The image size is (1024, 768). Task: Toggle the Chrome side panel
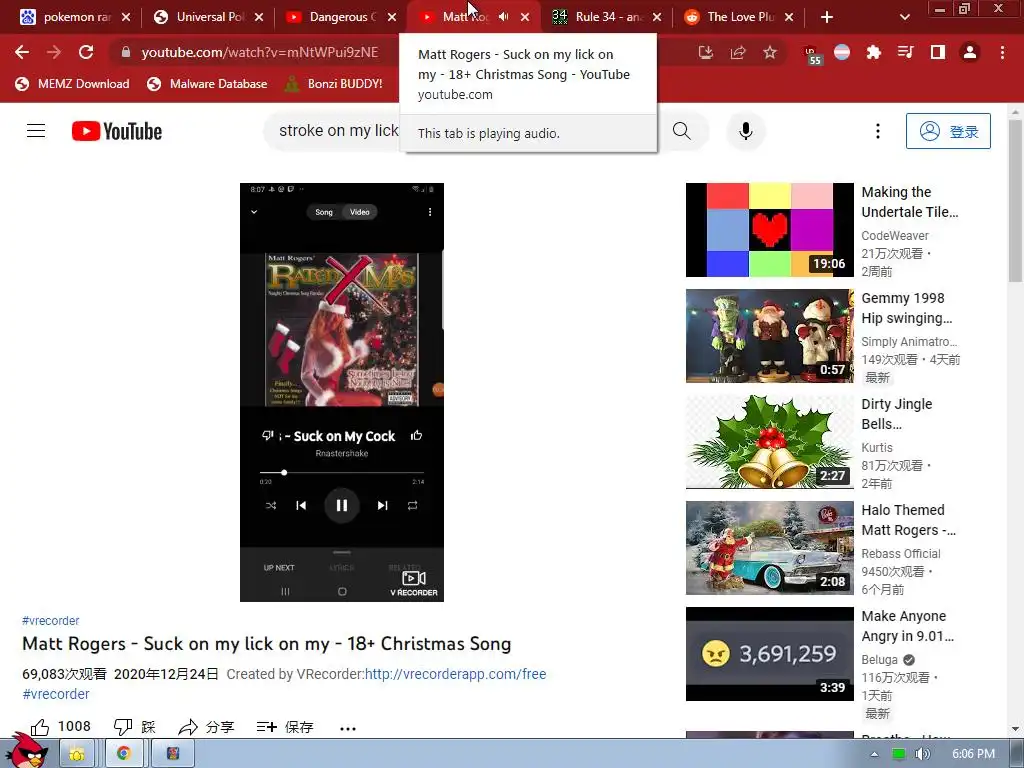pos(938,52)
